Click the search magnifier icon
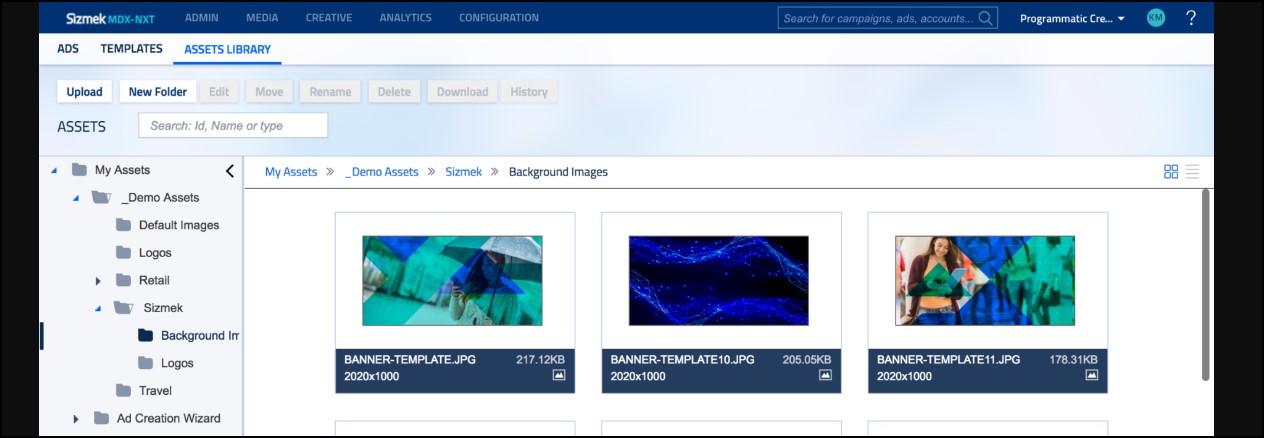This screenshot has height=438, width=1264. (986, 18)
